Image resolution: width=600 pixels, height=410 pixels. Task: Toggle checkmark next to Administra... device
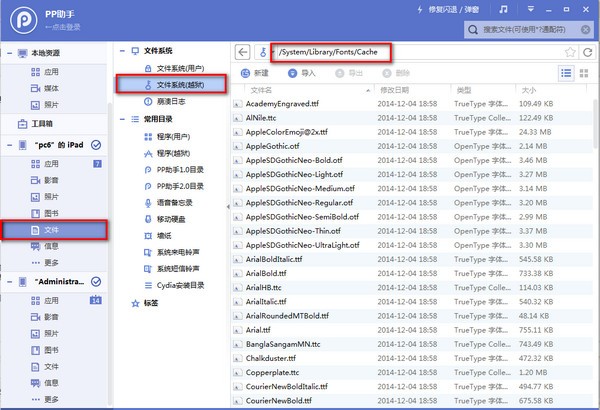96,282
